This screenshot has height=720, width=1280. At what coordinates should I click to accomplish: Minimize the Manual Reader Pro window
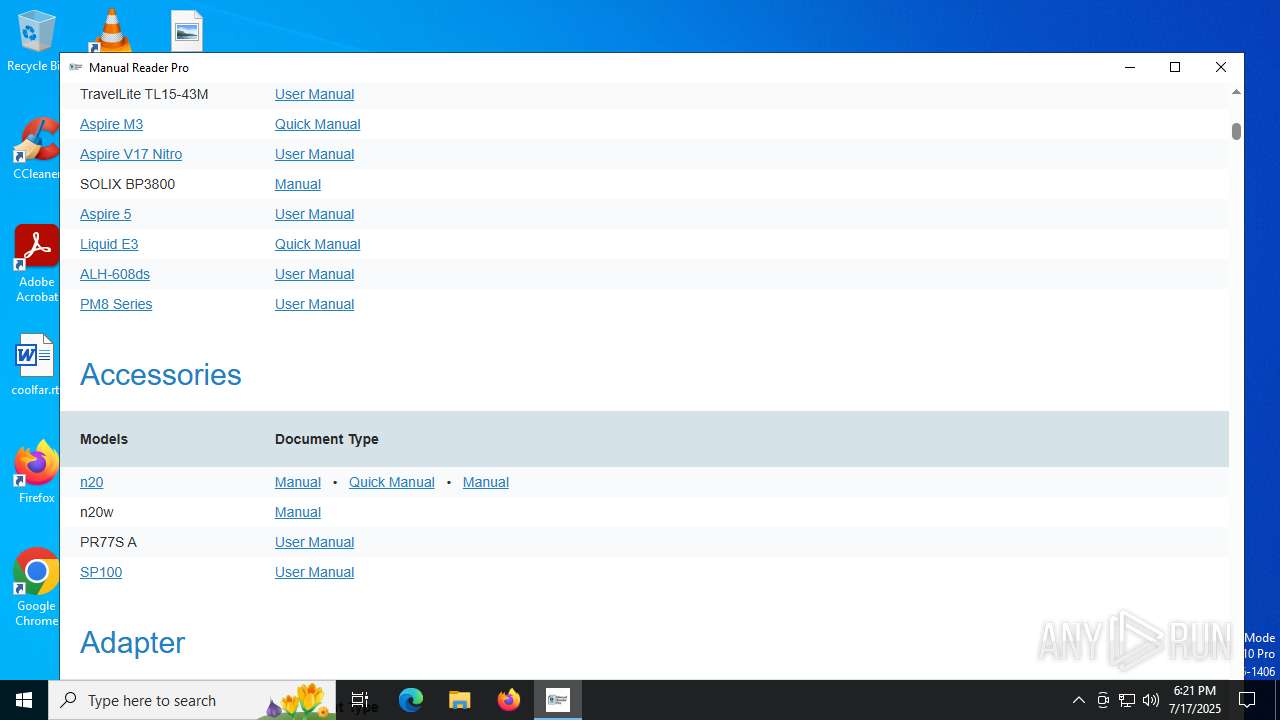(1129, 67)
